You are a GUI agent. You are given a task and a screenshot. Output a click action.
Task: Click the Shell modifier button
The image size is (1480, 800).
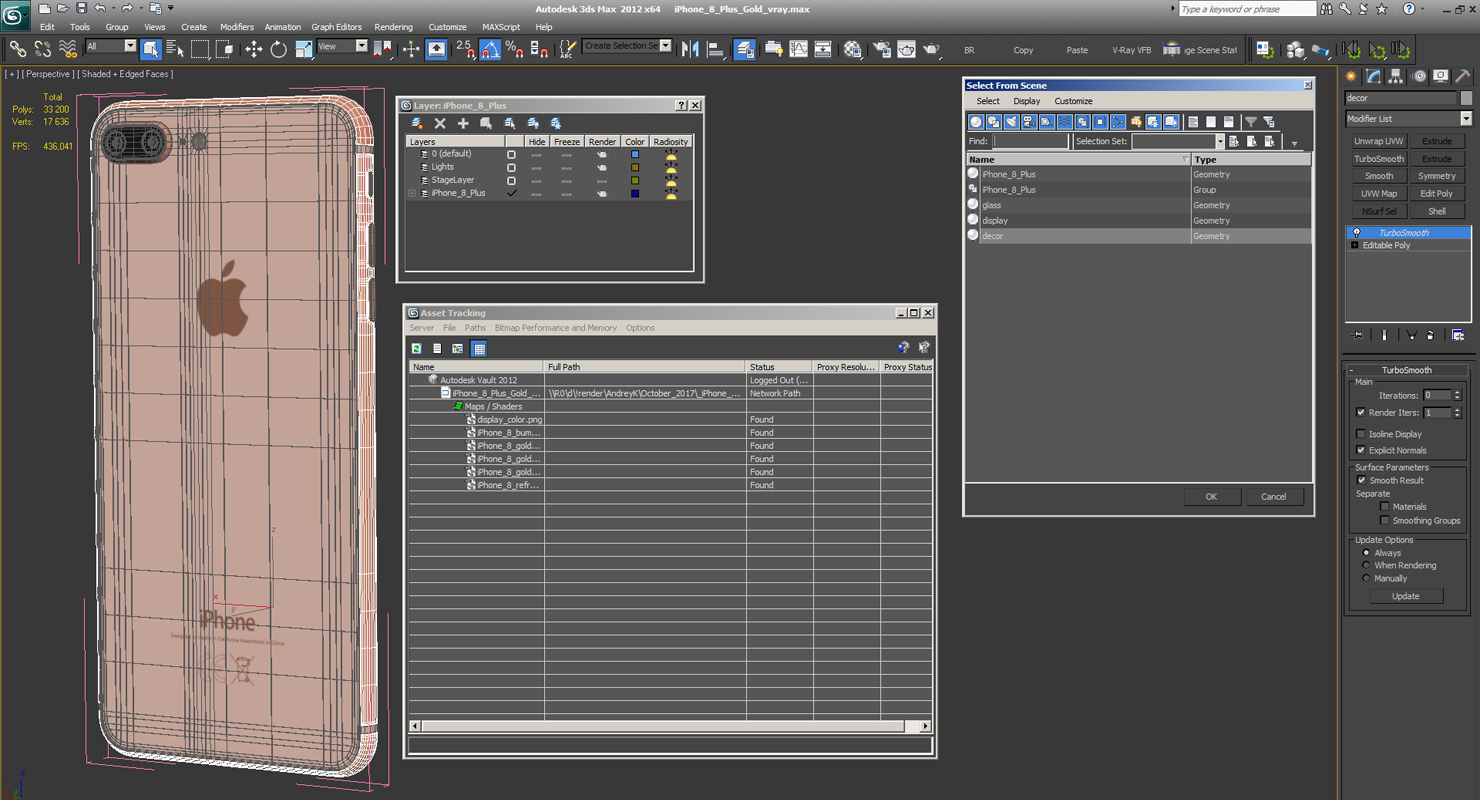(x=1437, y=211)
